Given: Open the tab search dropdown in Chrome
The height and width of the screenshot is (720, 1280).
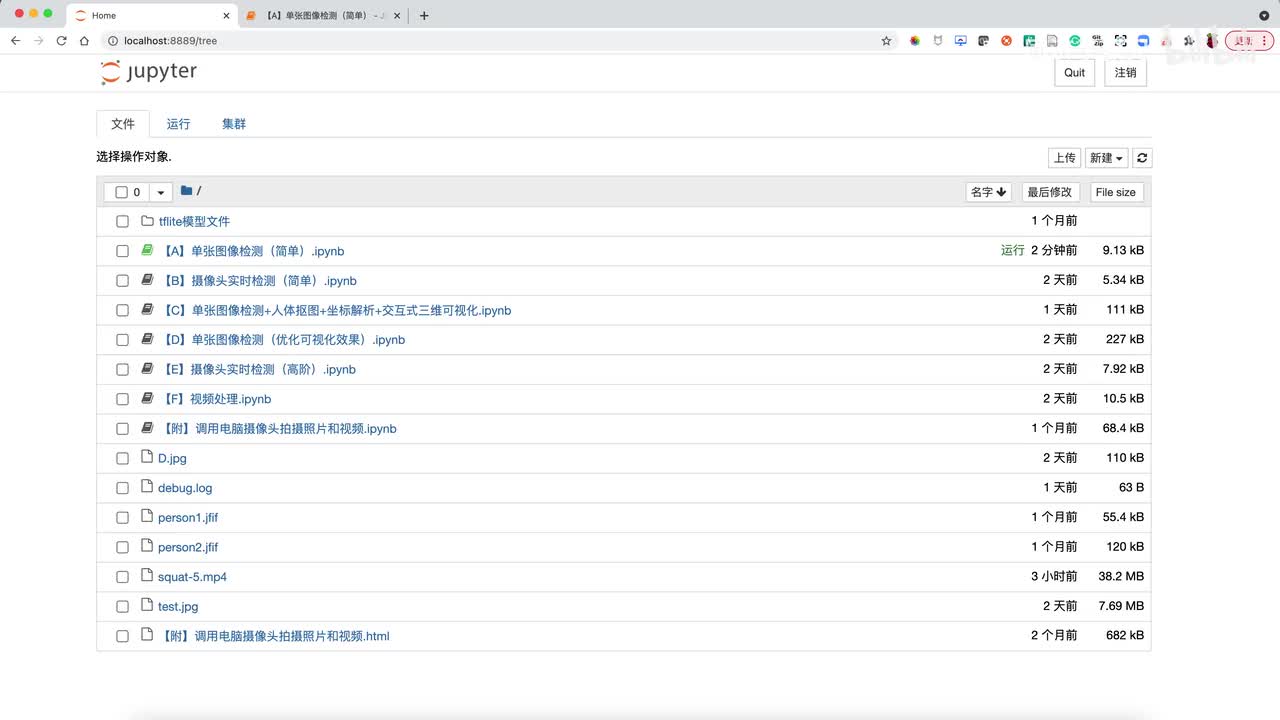Looking at the screenshot, I should (x=1264, y=15).
